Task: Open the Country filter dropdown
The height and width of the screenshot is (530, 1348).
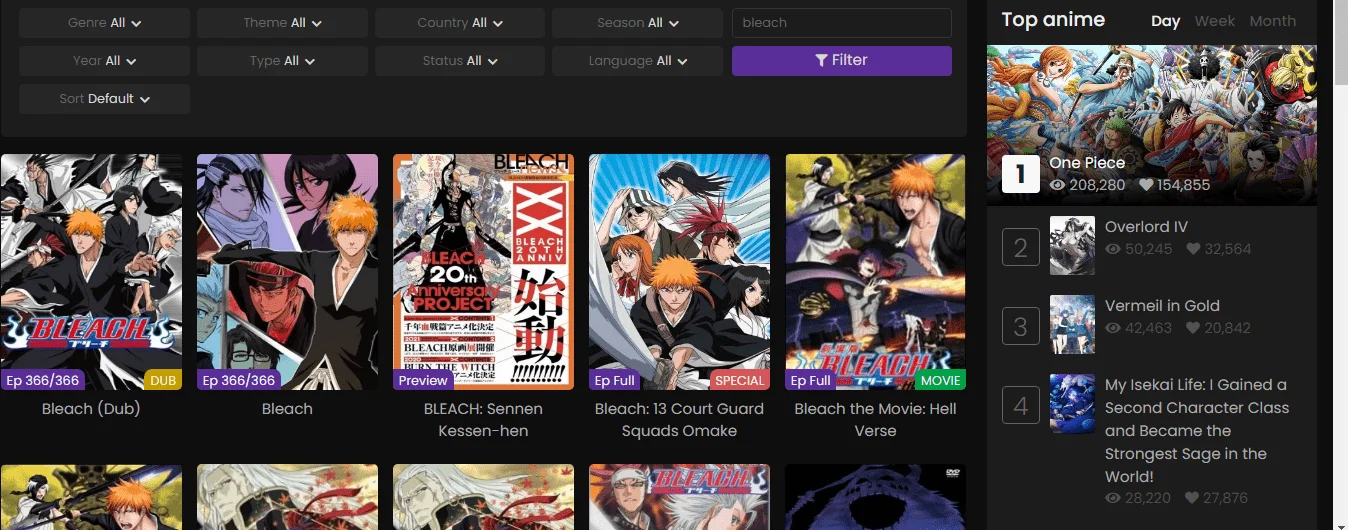Action: pyautogui.click(x=460, y=22)
